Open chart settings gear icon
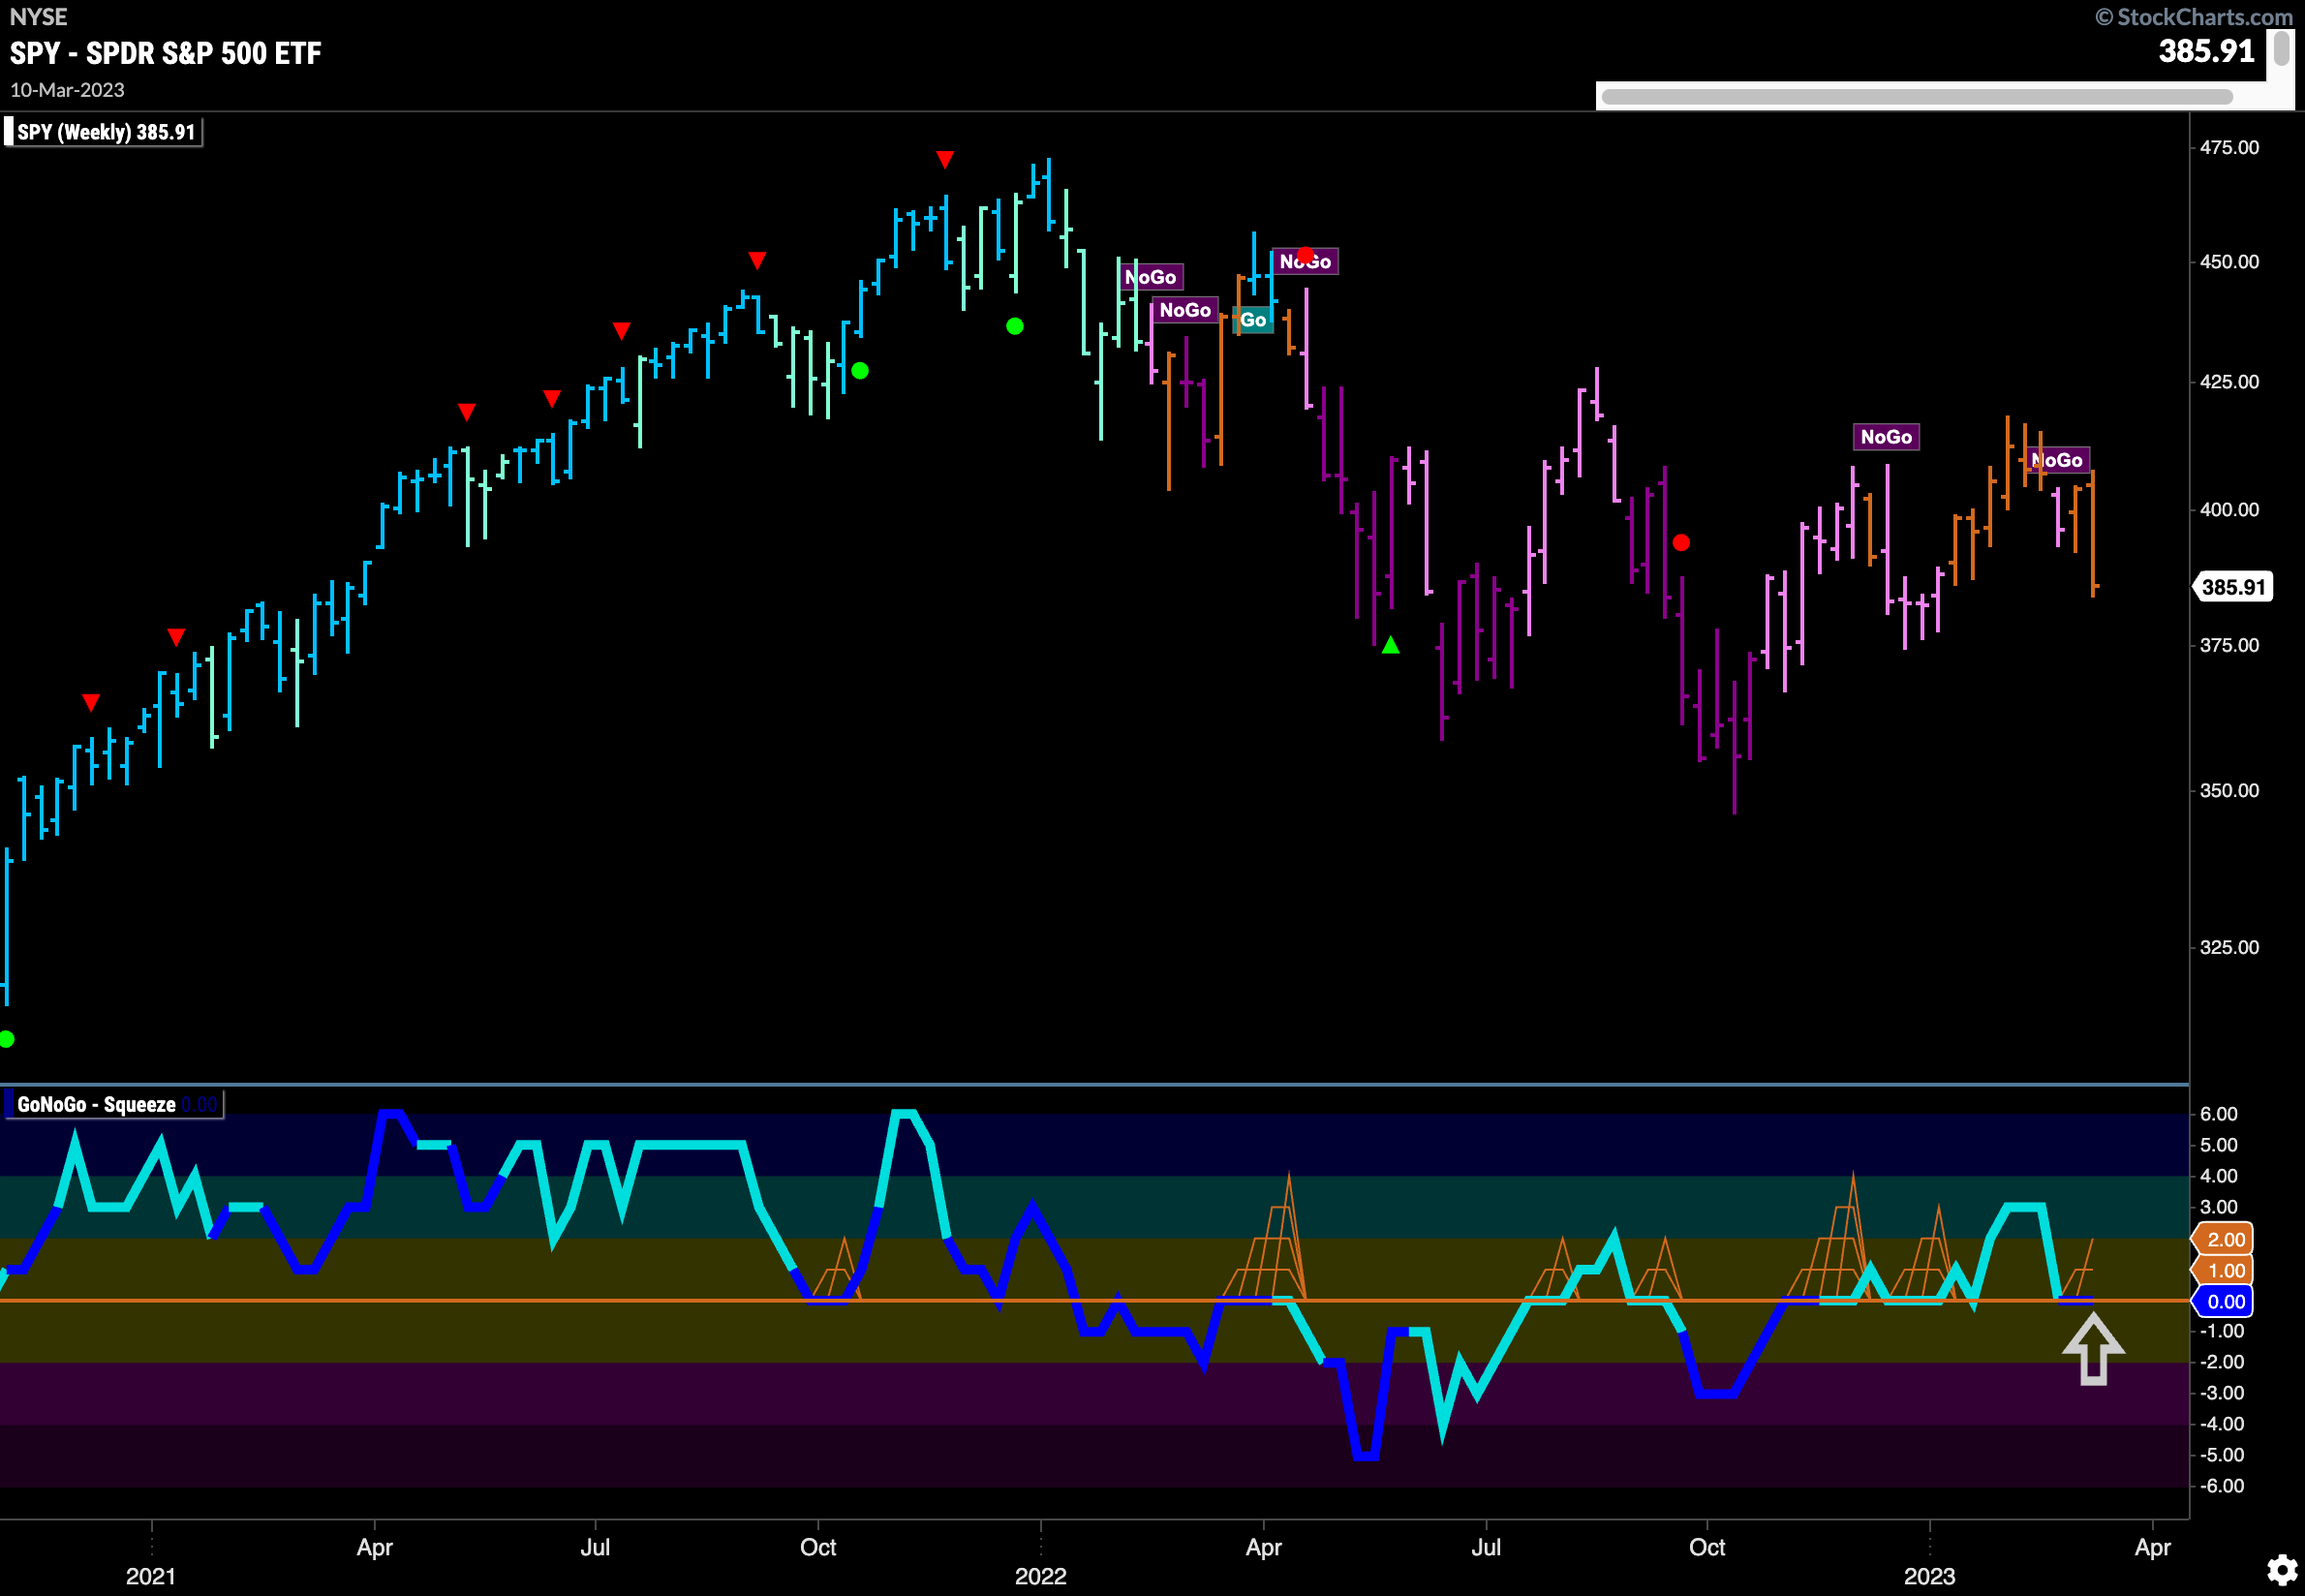This screenshot has height=1596, width=2305. click(2281, 1569)
